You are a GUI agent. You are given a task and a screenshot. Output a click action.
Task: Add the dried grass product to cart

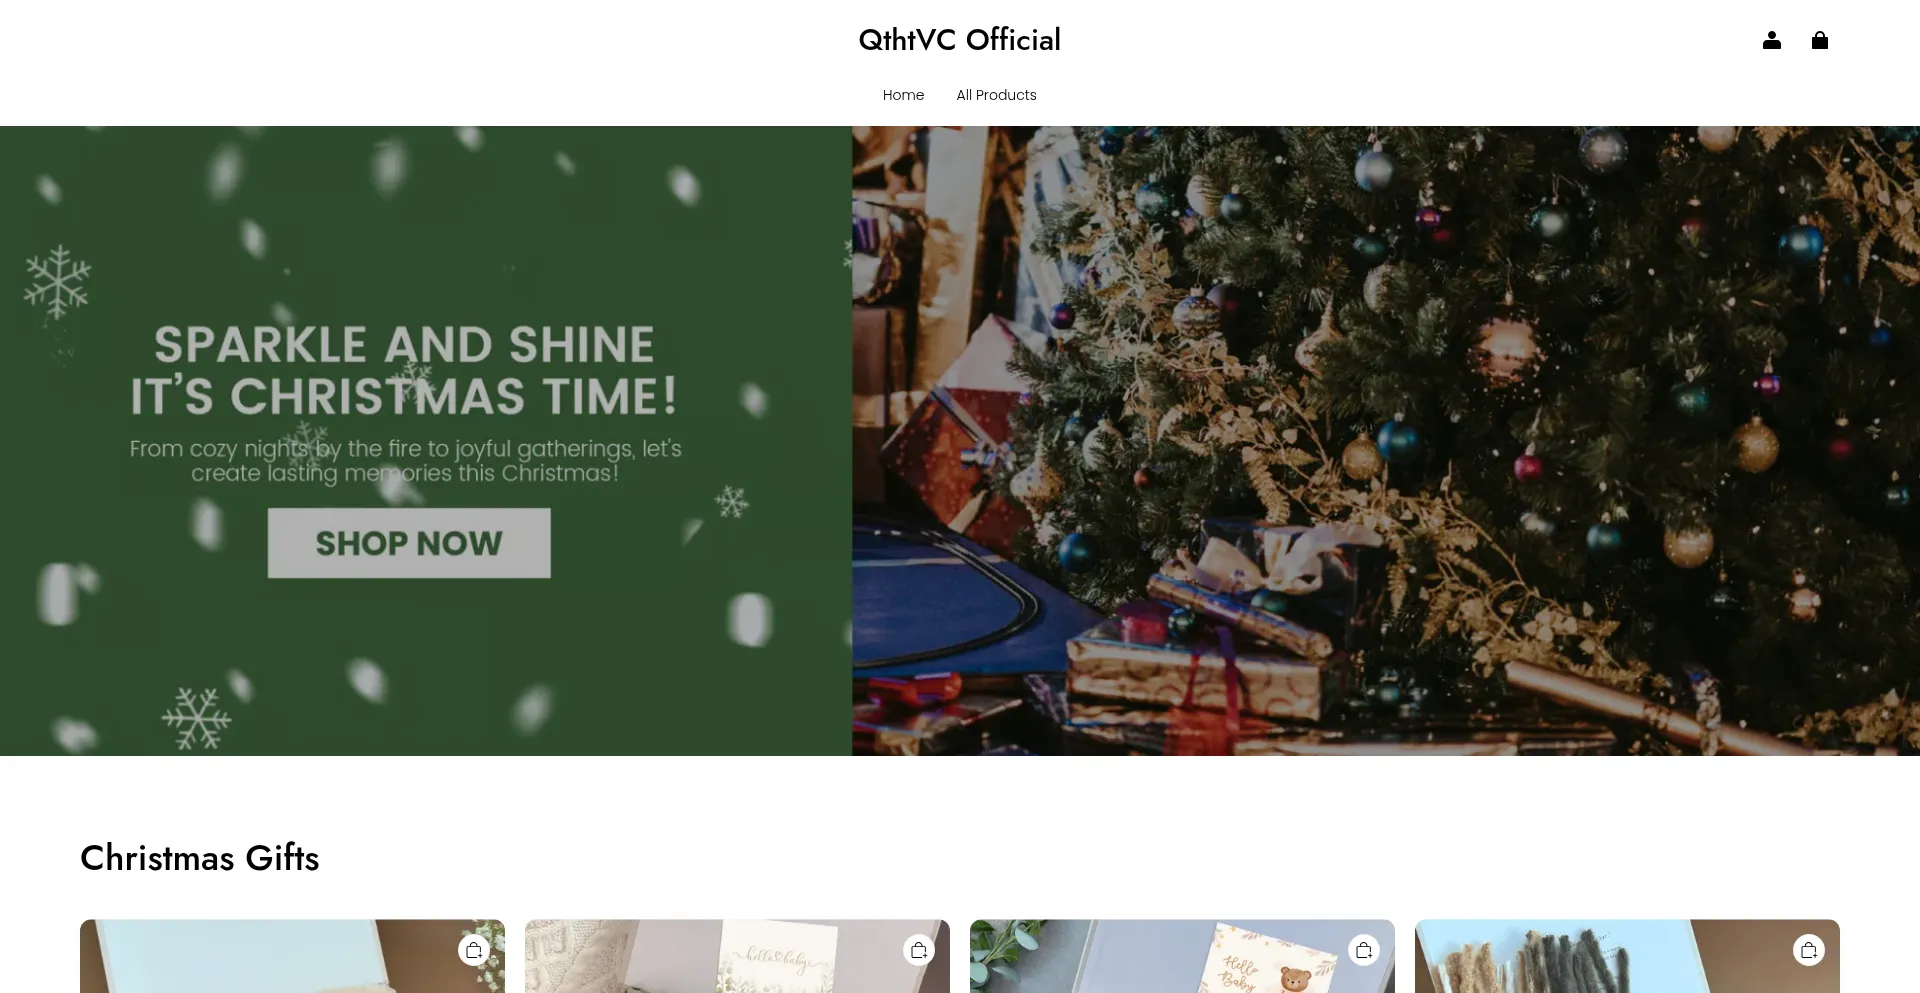1809,950
